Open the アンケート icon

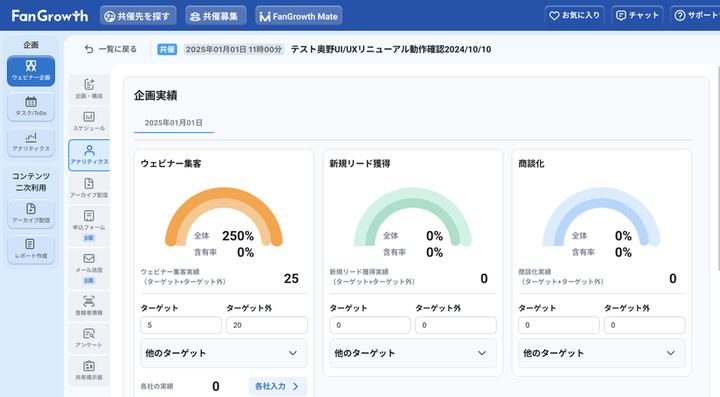(x=89, y=338)
